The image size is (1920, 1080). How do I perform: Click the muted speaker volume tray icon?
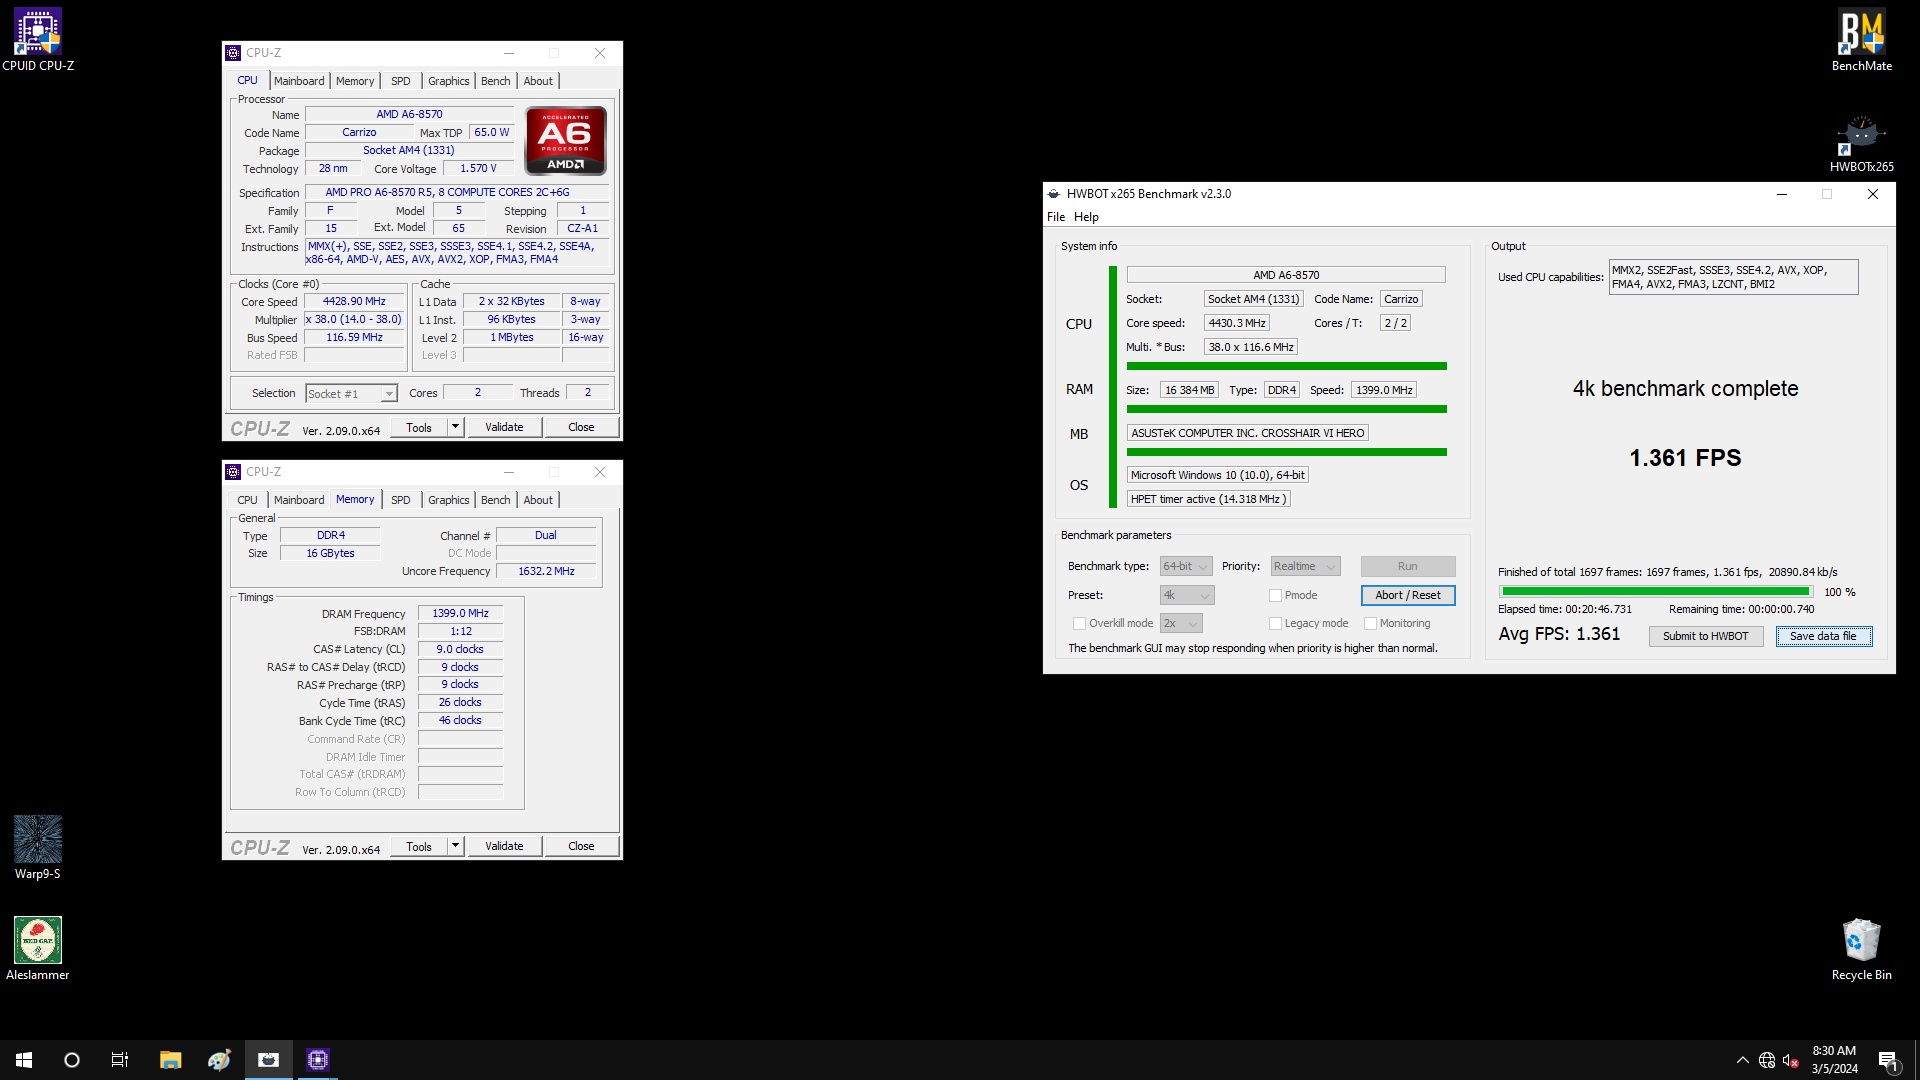(1791, 1060)
